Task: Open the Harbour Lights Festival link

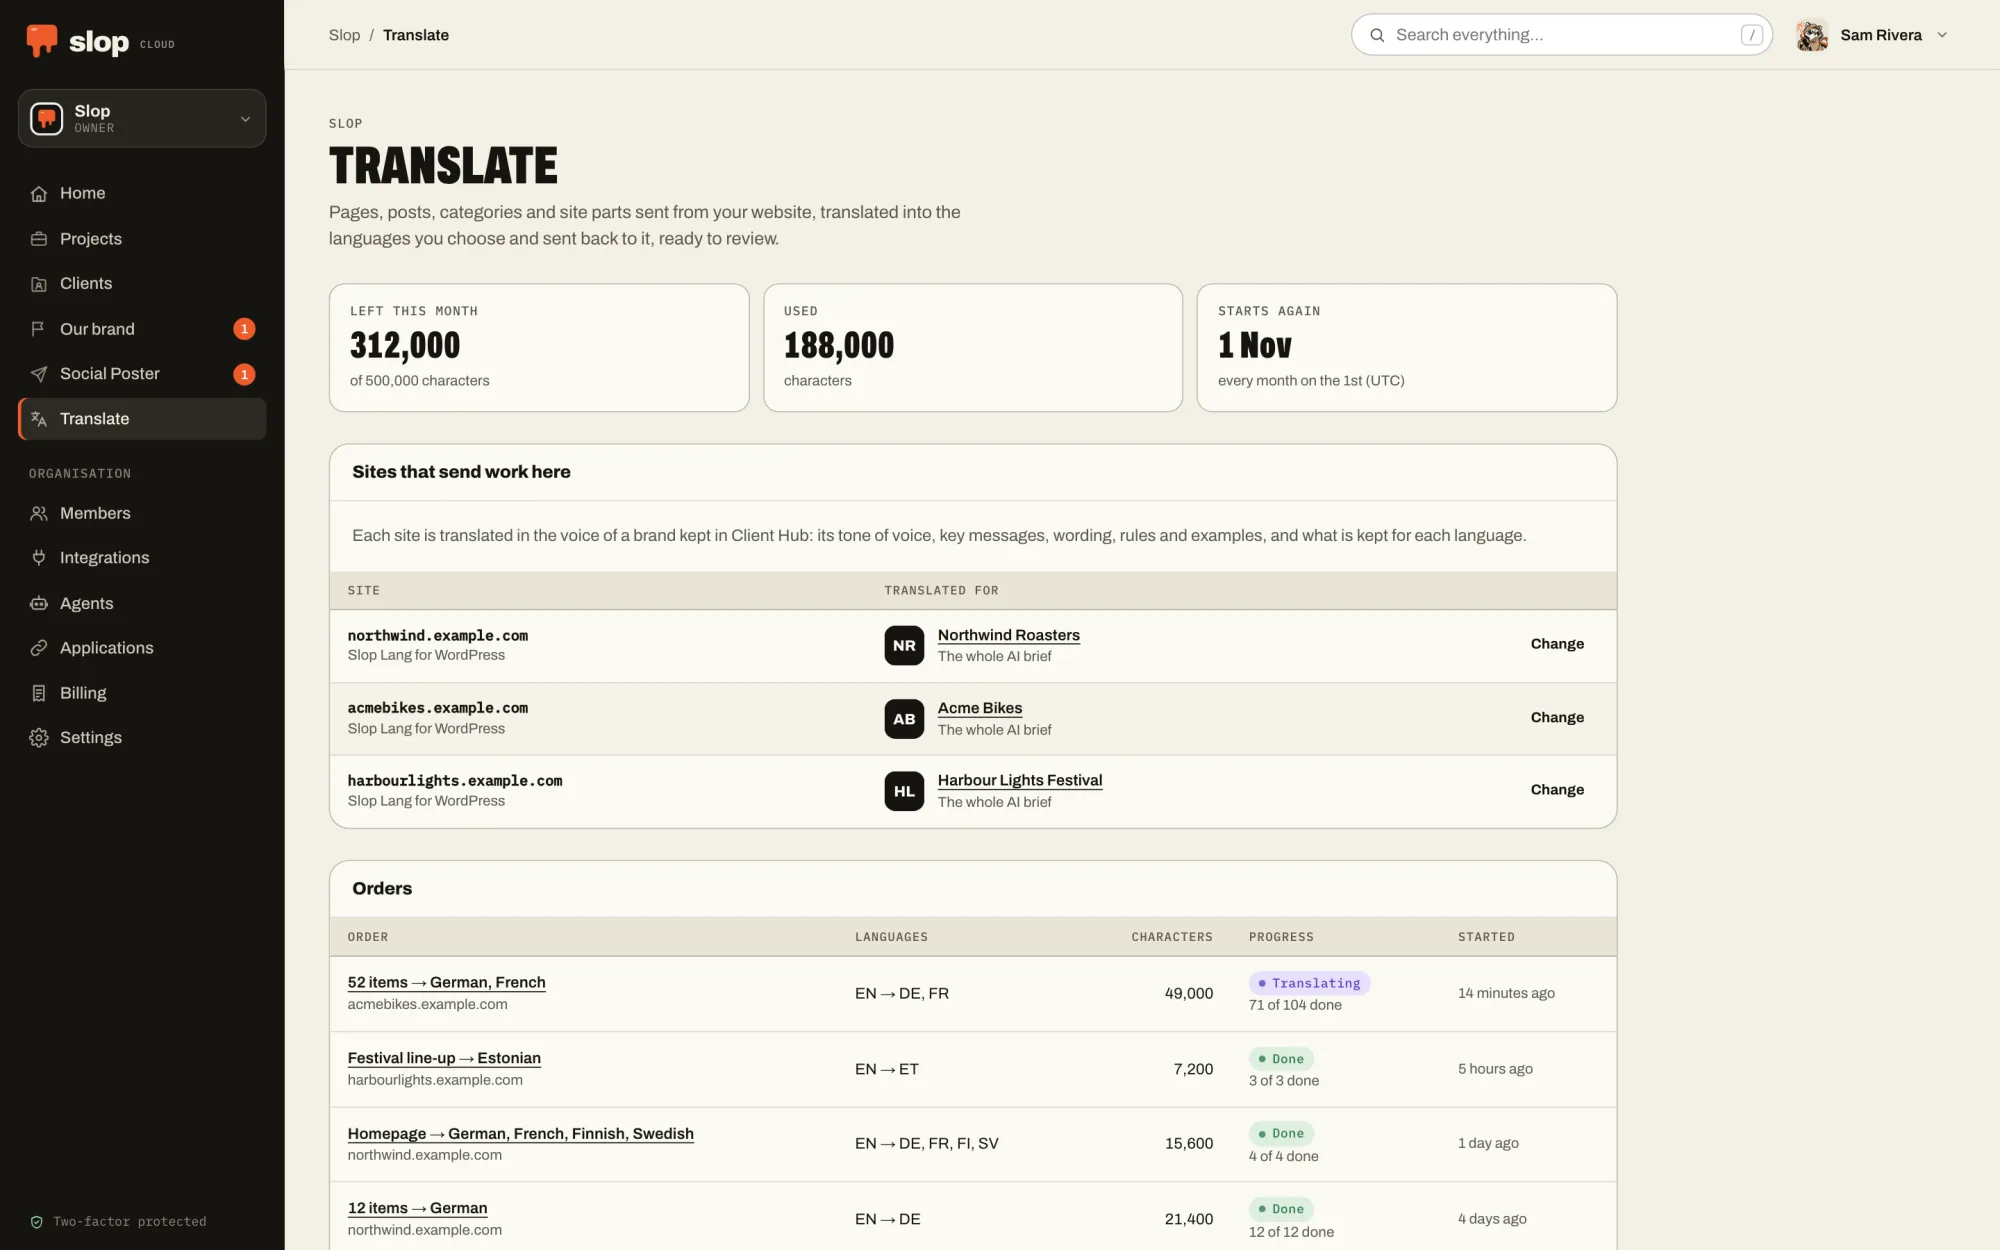Action: [1019, 780]
